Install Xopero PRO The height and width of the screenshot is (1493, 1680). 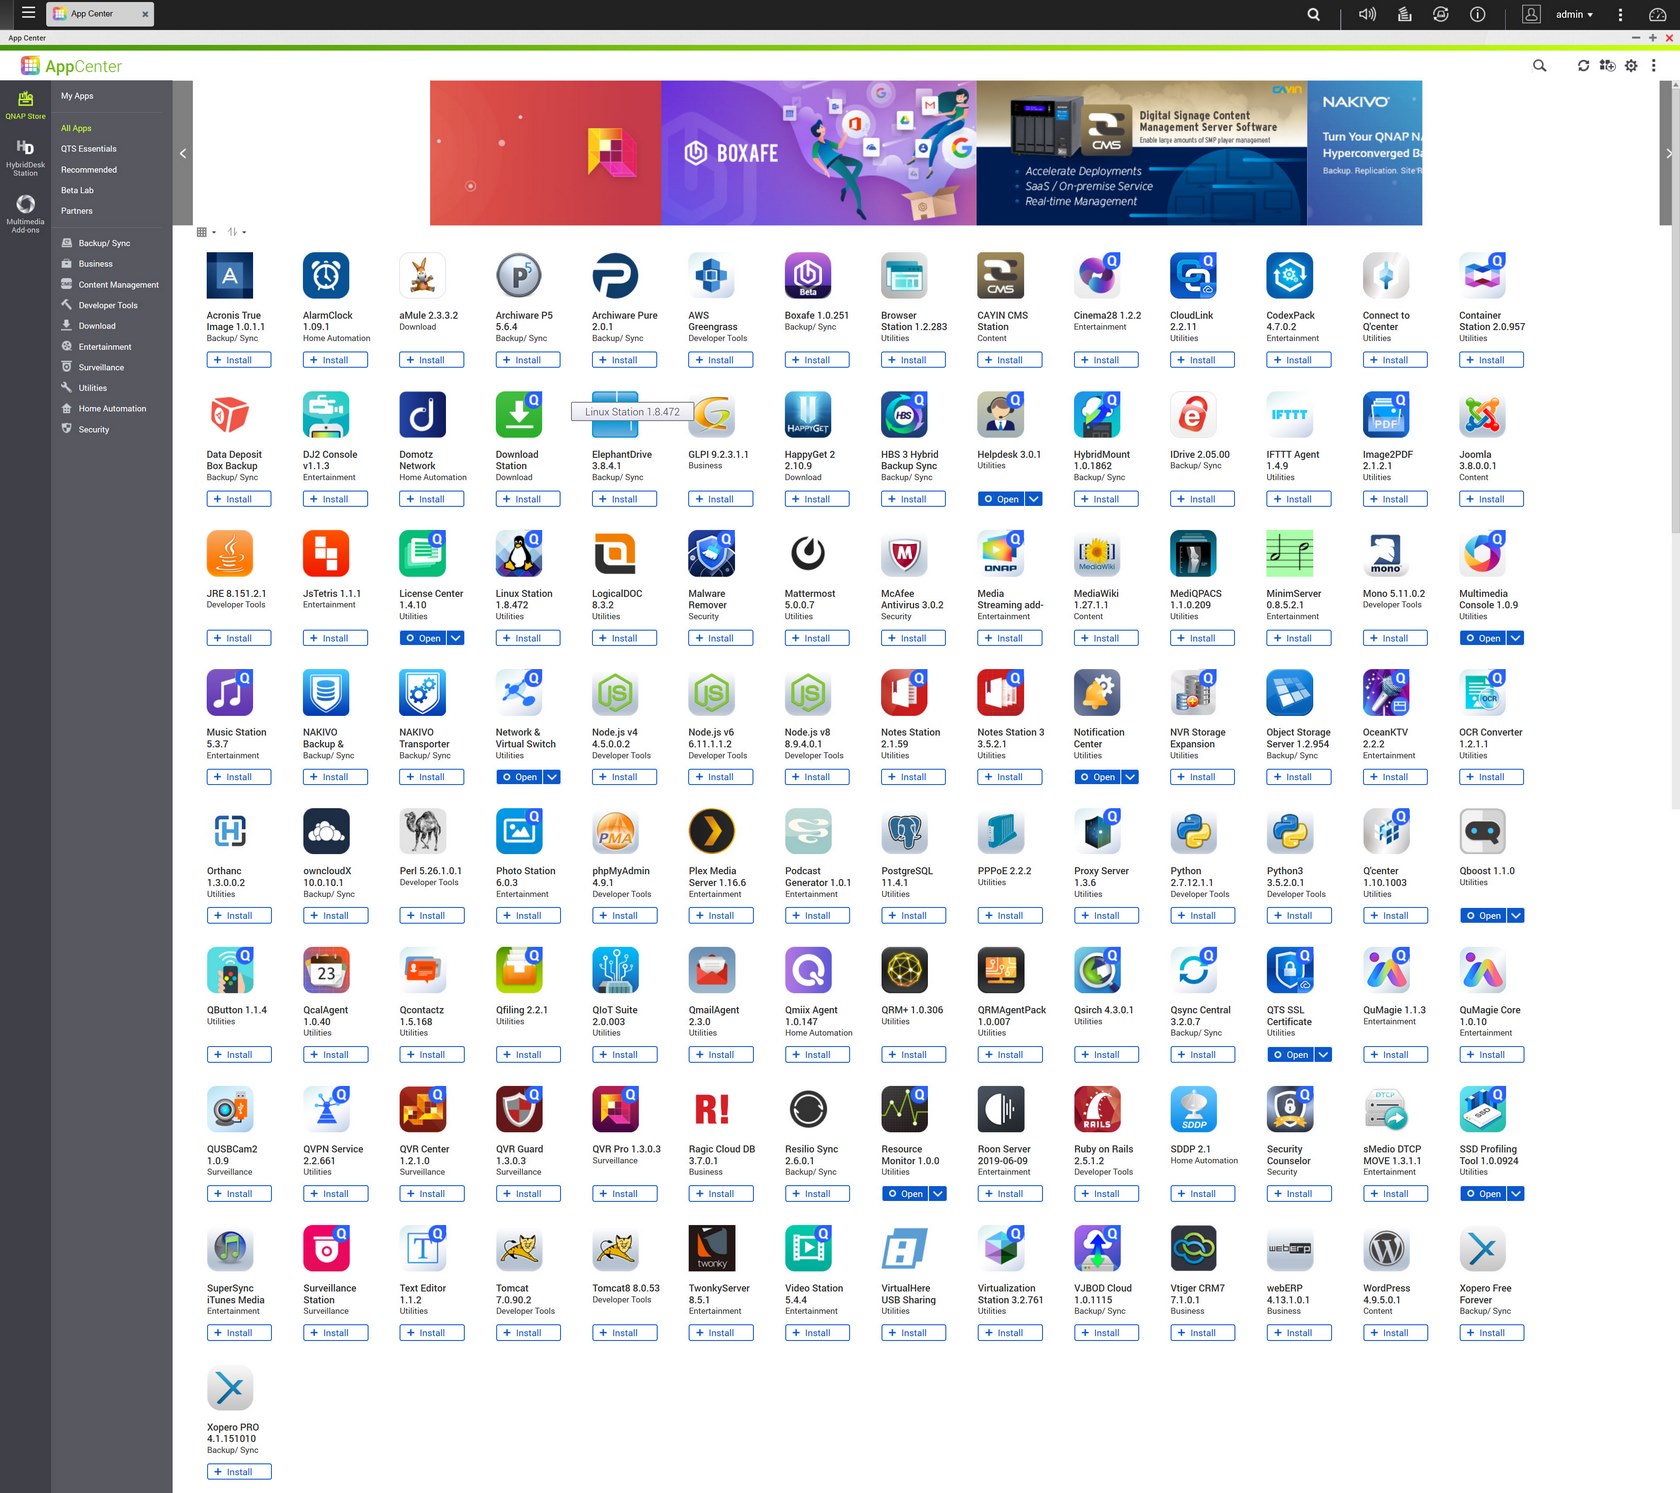pos(239,1472)
